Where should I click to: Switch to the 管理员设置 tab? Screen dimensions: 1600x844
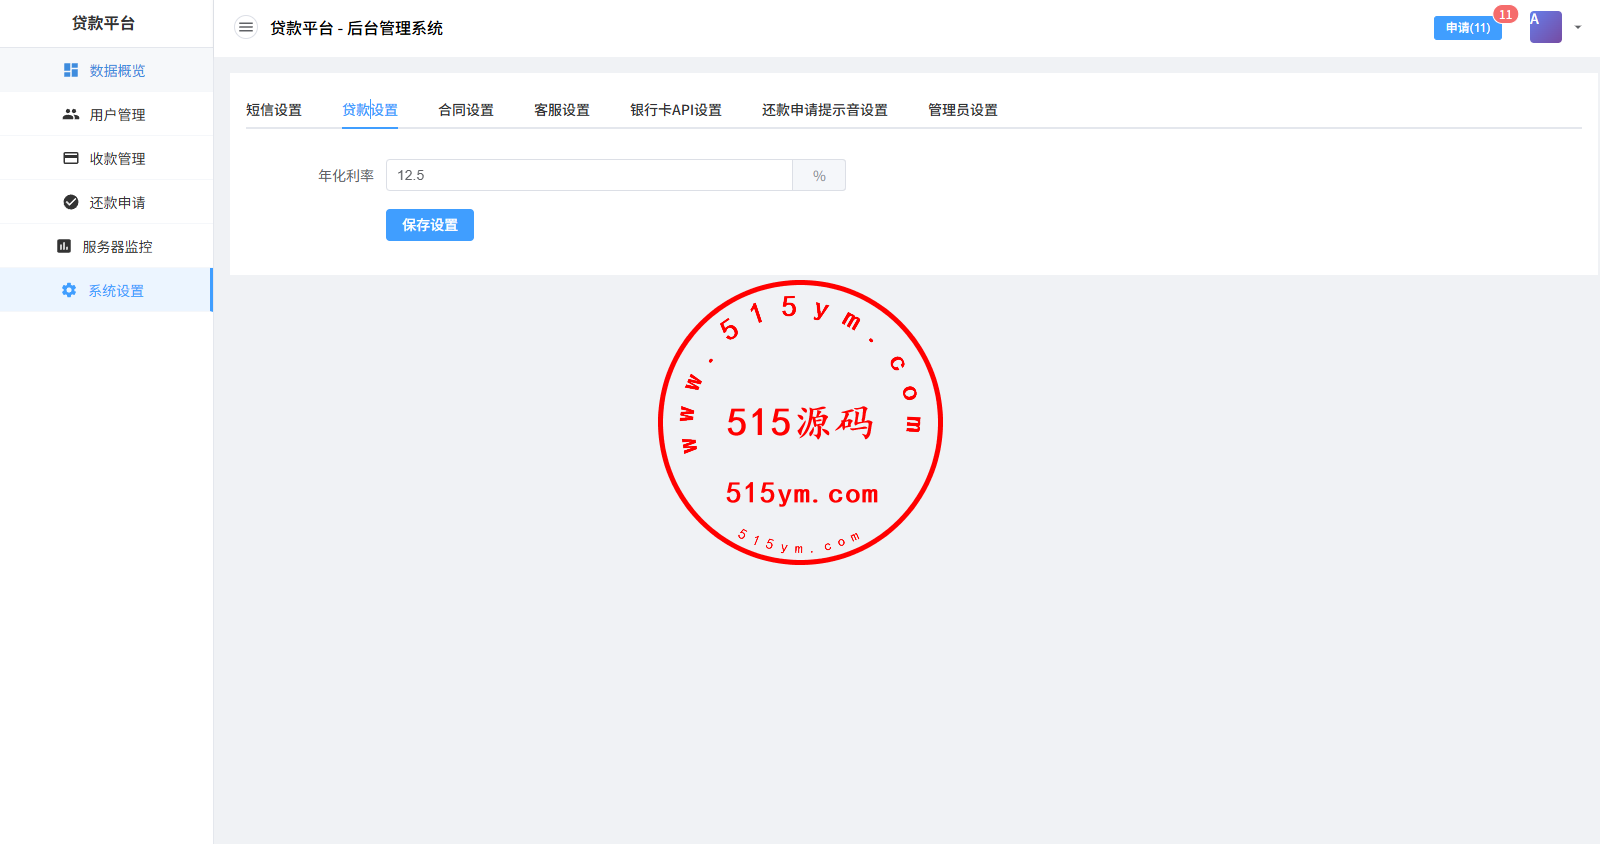[963, 110]
